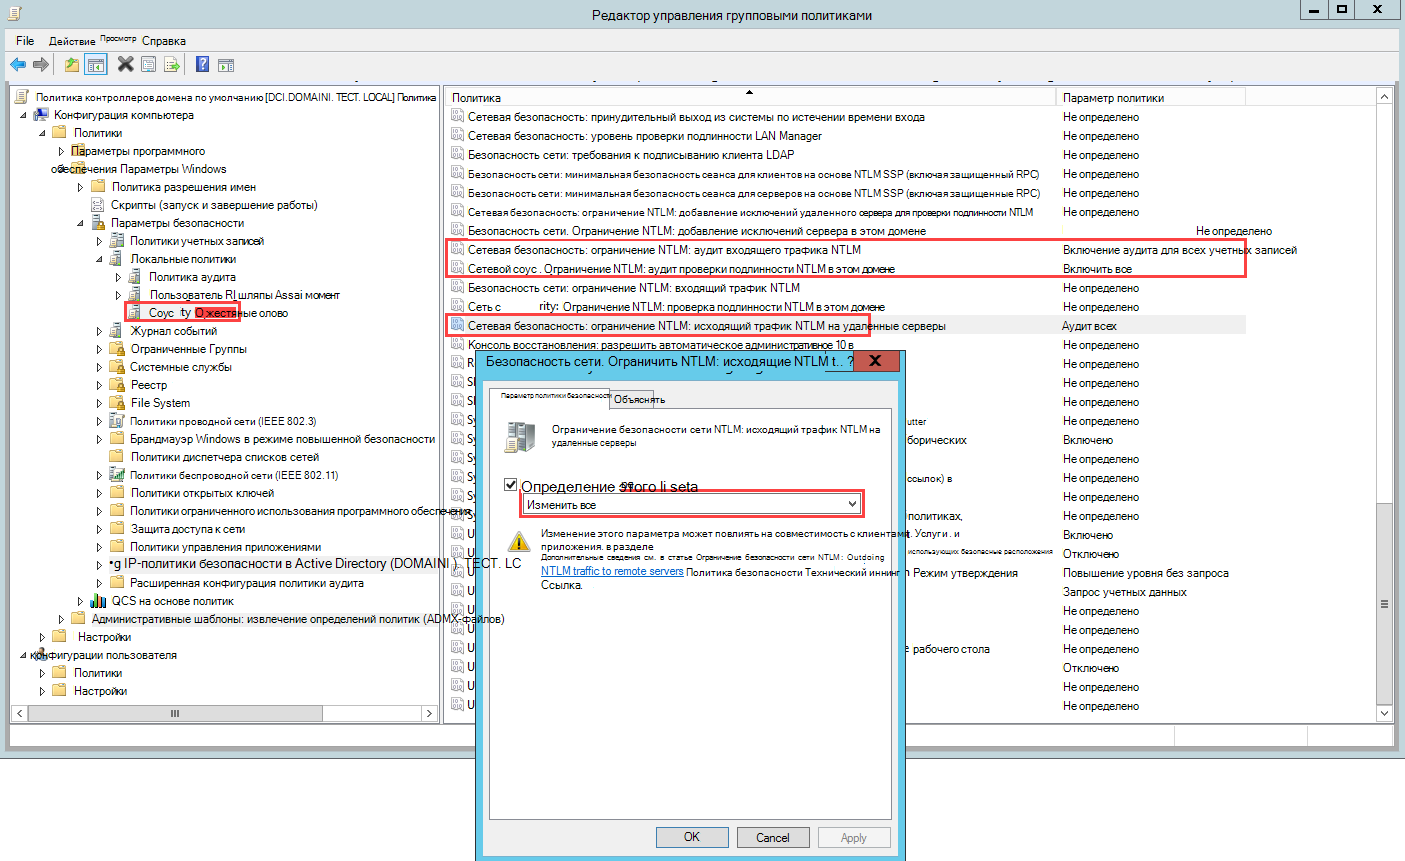Click the Конфигурация компьютера computer icon
Viewport: 1405px width, 861px height.
(41, 115)
